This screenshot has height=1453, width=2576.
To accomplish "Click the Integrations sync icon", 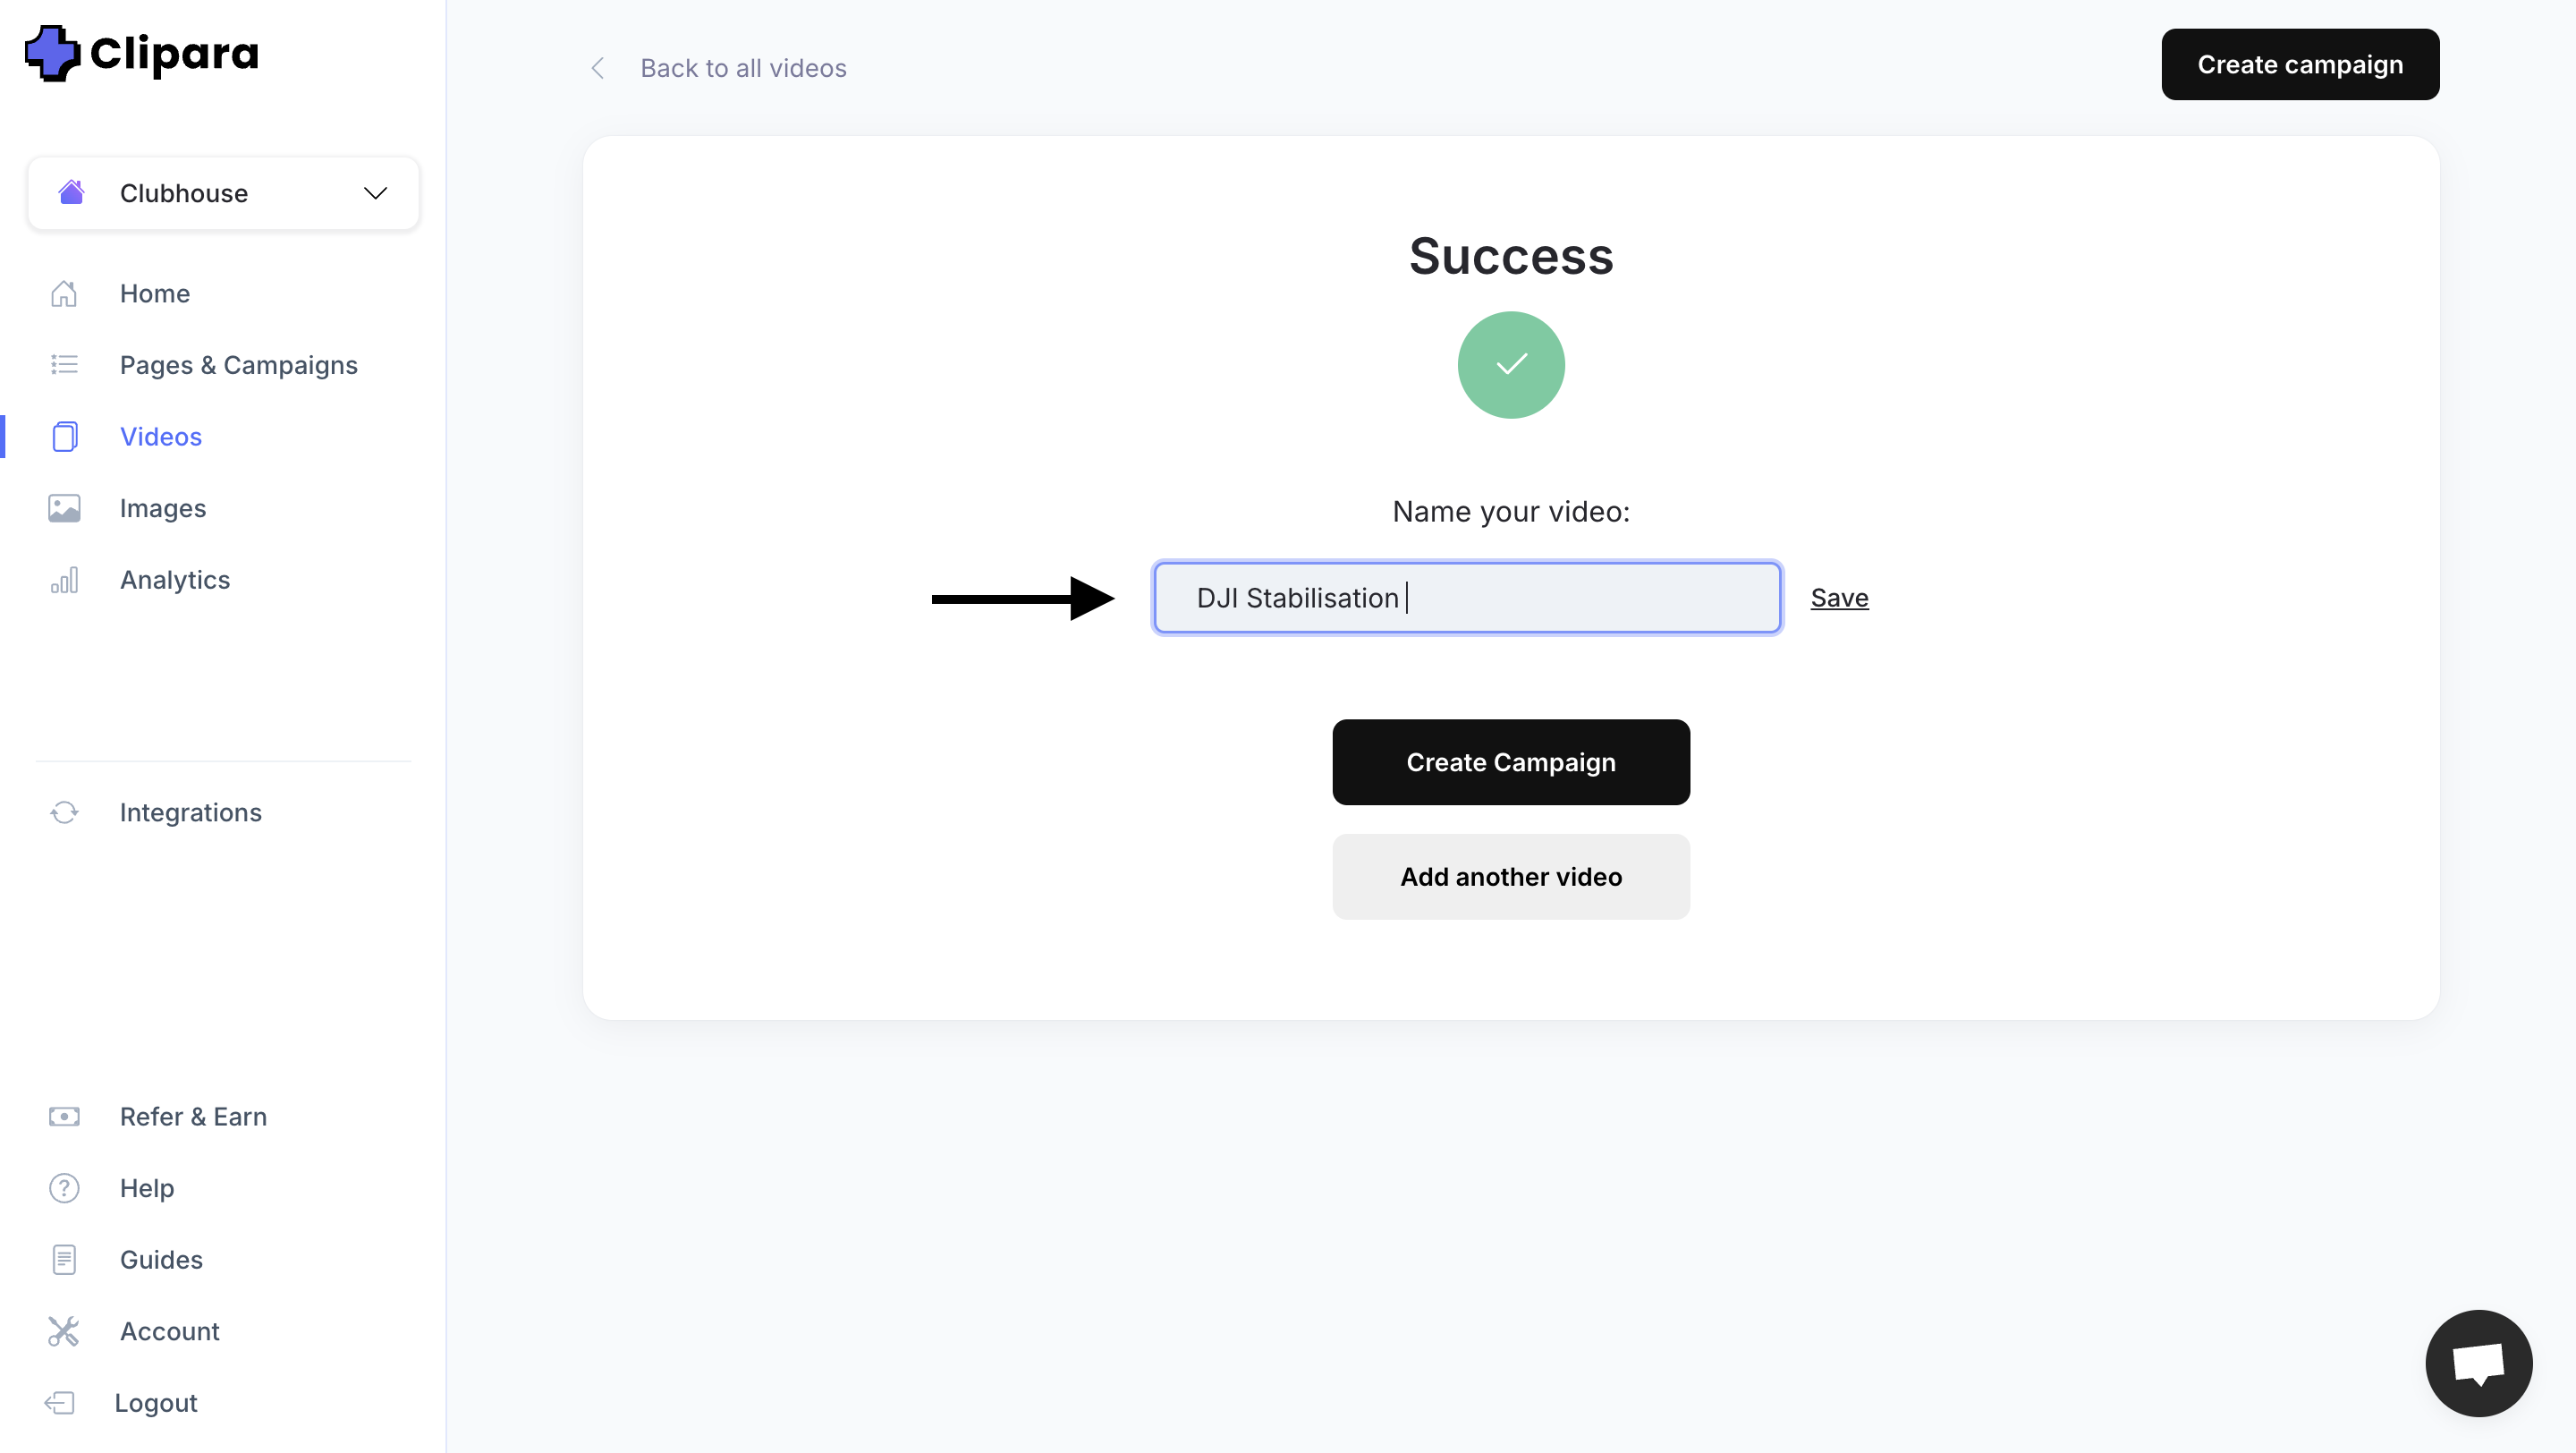I will coord(64,812).
